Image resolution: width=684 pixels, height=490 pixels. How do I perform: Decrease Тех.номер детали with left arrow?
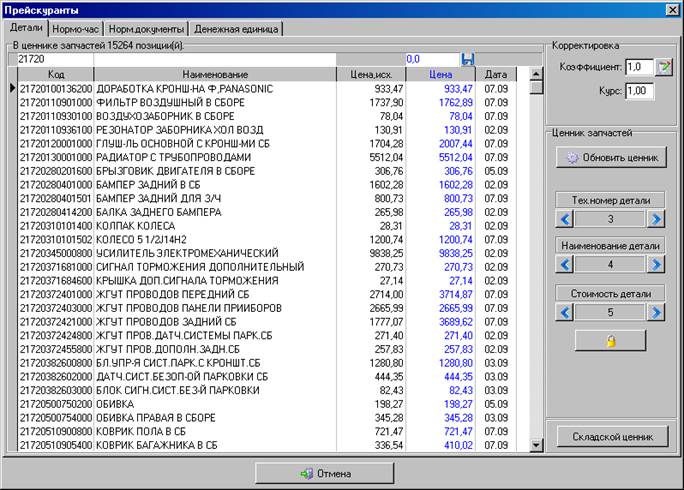(565, 219)
